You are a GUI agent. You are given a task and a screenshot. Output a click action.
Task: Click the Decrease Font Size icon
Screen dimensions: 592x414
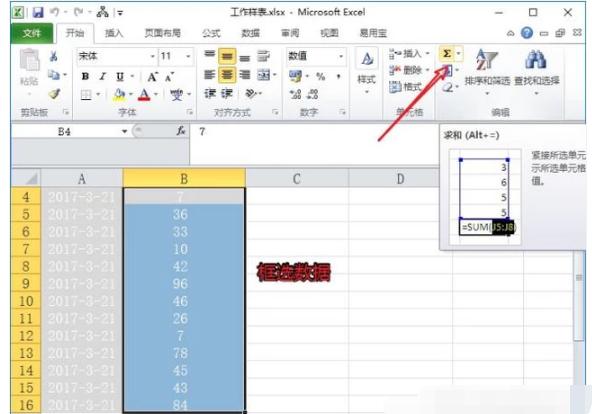tap(170, 77)
